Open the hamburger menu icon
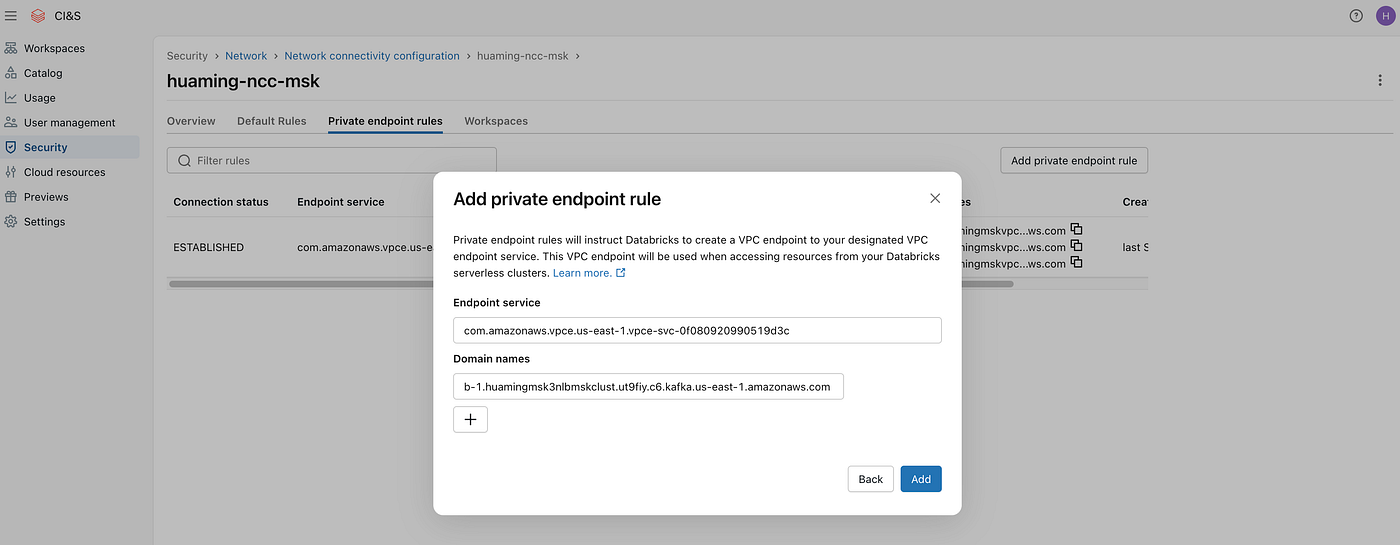 [x=11, y=15]
